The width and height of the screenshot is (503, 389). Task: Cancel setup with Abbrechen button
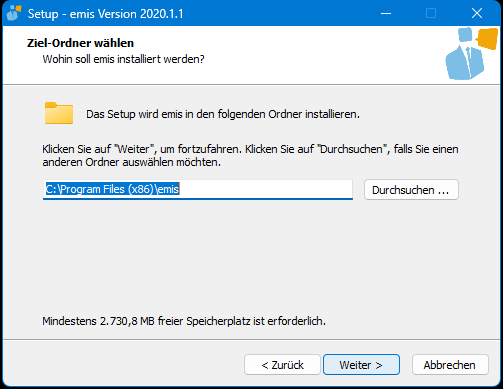tap(450, 365)
